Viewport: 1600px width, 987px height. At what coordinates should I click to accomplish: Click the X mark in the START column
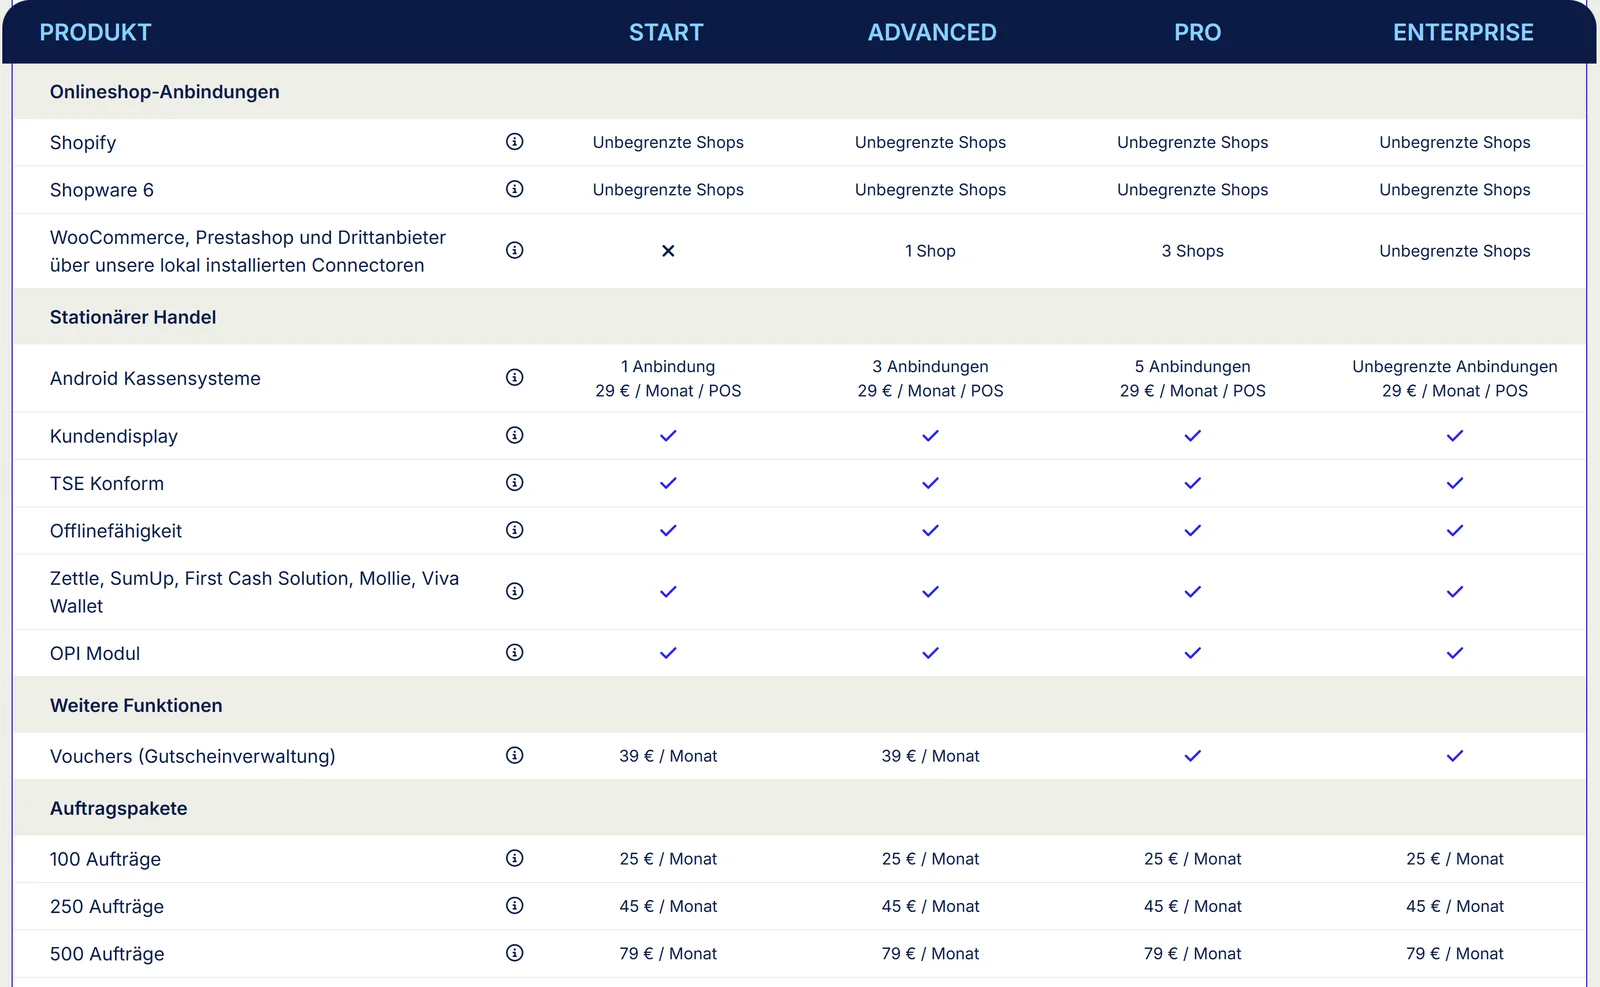668,251
